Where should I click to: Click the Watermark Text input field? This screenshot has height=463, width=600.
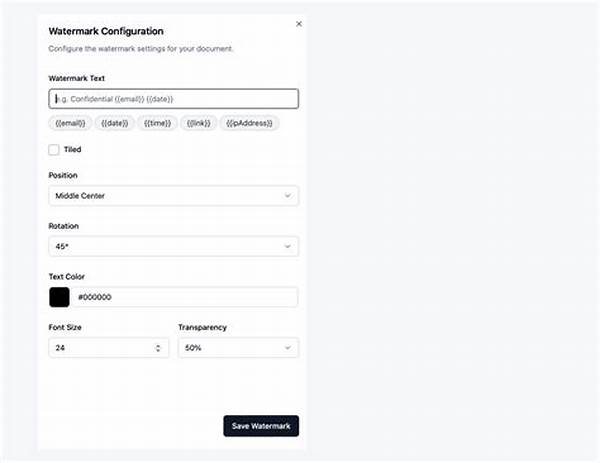[173, 99]
